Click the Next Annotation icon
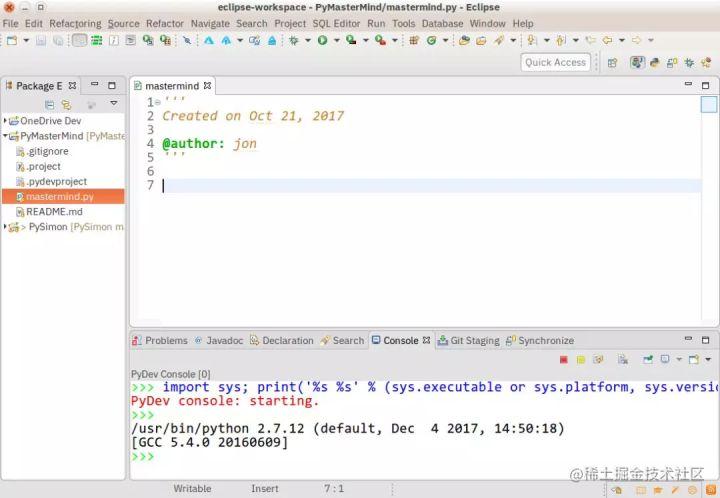This screenshot has width=720, height=498. [532, 40]
